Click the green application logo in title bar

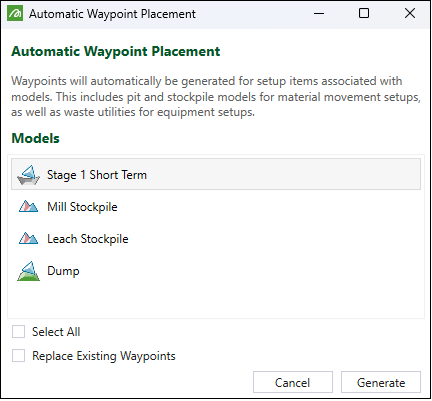[x=15, y=13]
